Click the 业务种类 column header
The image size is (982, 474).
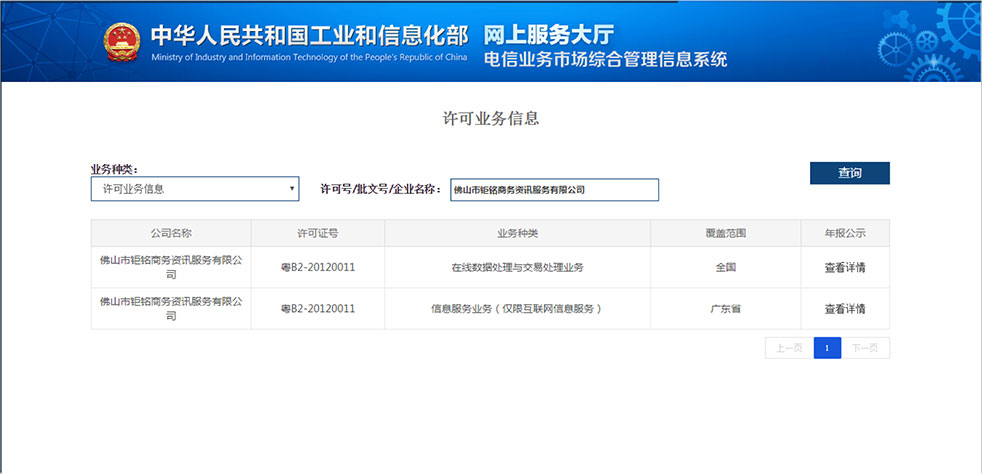[517, 233]
